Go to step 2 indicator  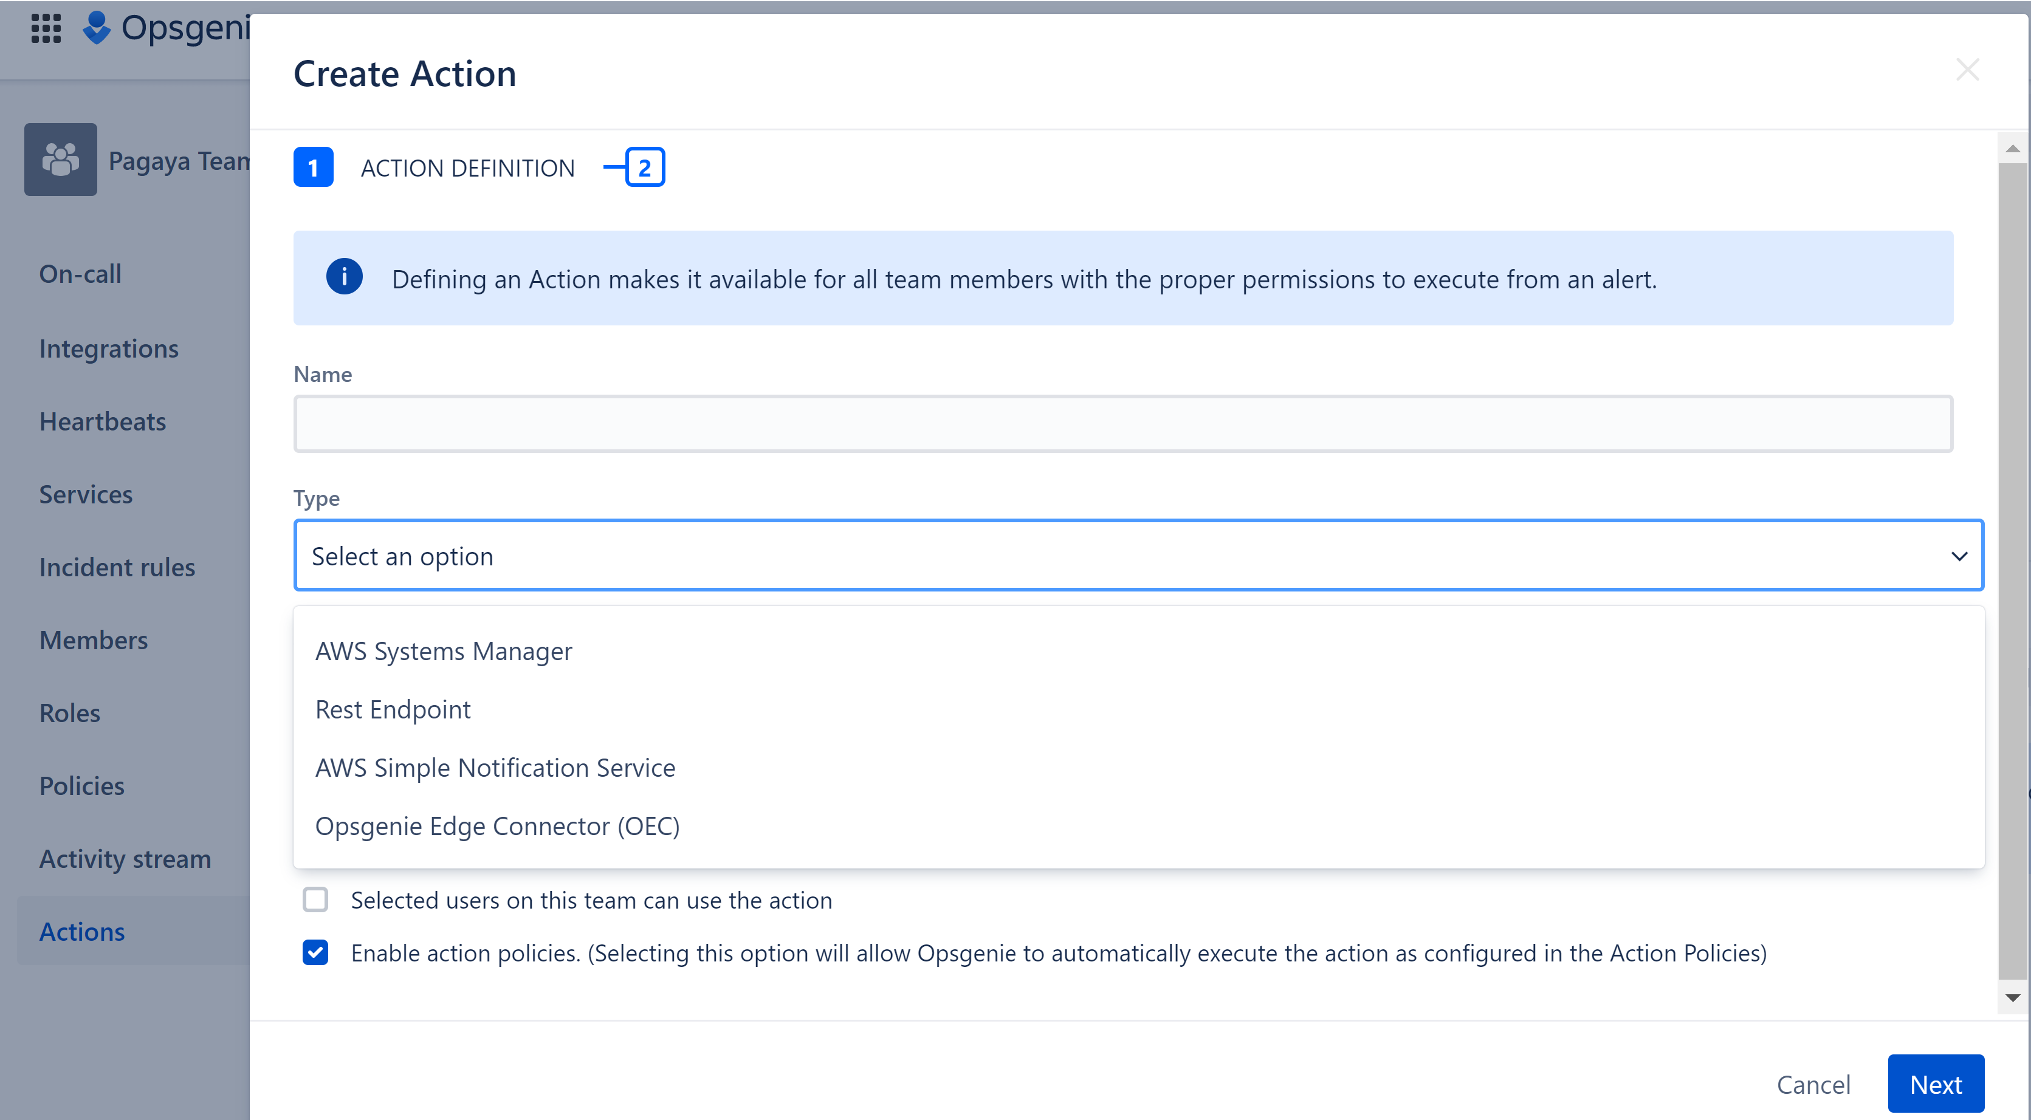pos(645,167)
